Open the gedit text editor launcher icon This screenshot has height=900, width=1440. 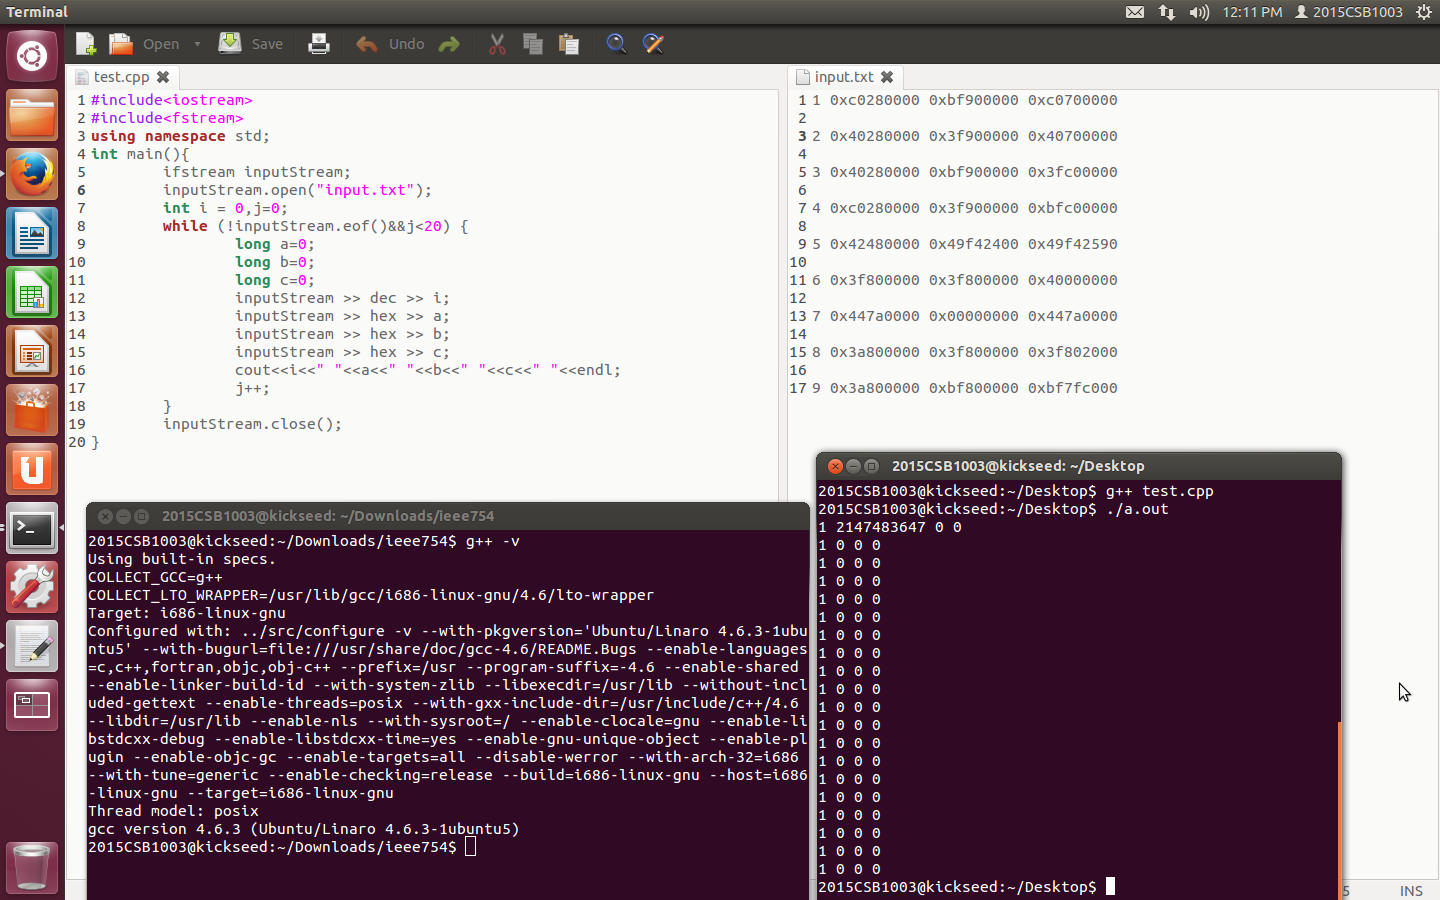(32, 646)
